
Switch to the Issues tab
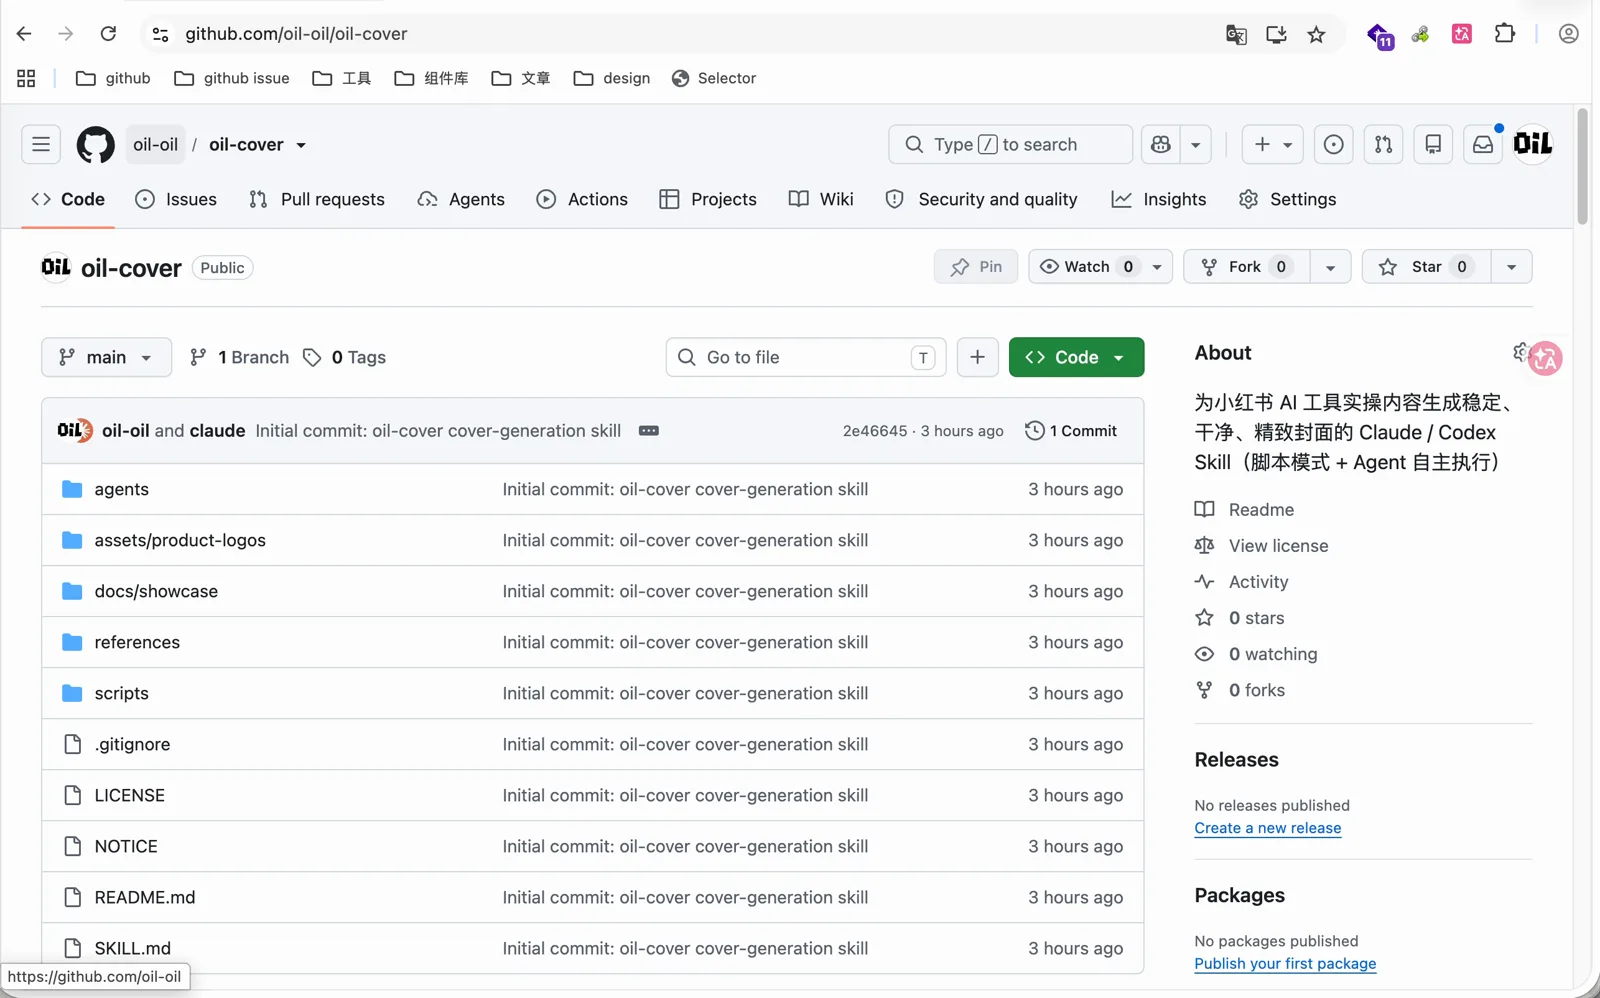(x=176, y=199)
